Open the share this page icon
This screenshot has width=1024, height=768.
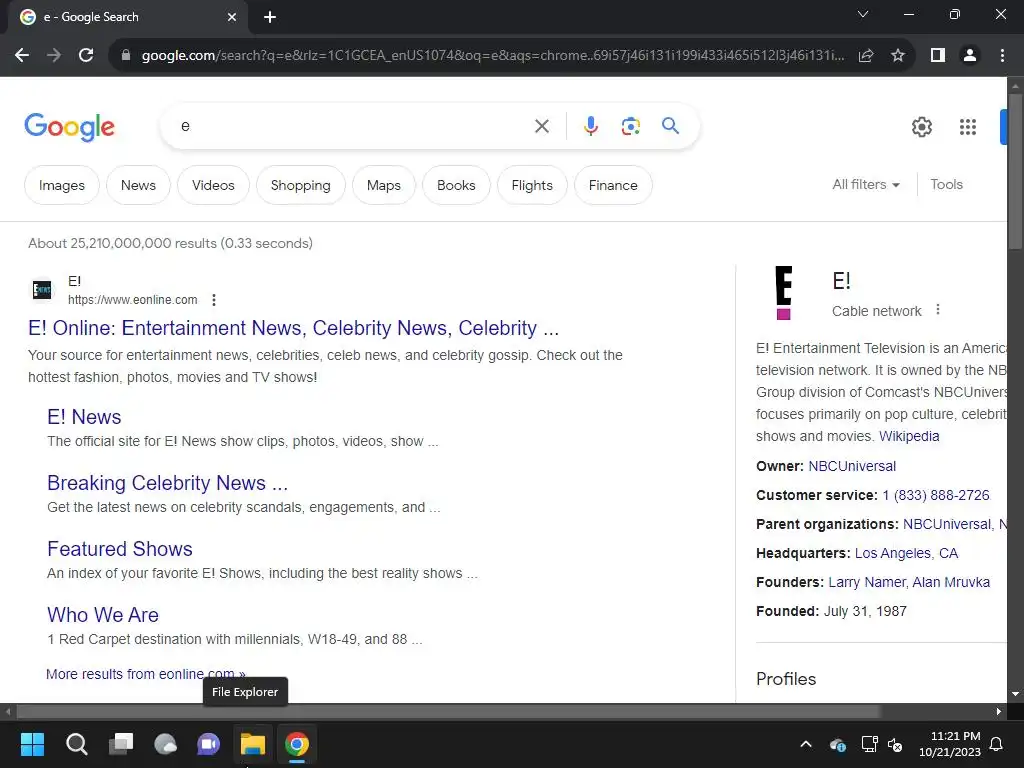pos(866,56)
